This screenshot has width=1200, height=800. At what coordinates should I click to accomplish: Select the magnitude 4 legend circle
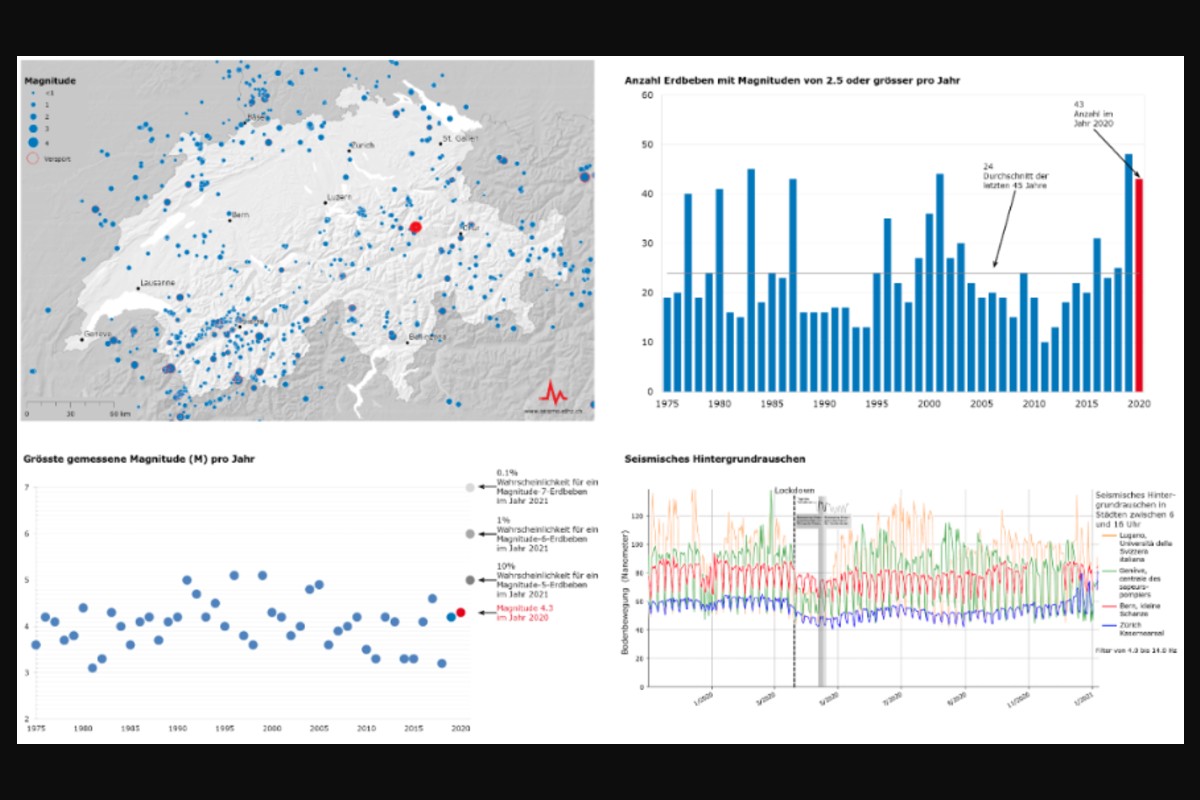[x=33, y=142]
